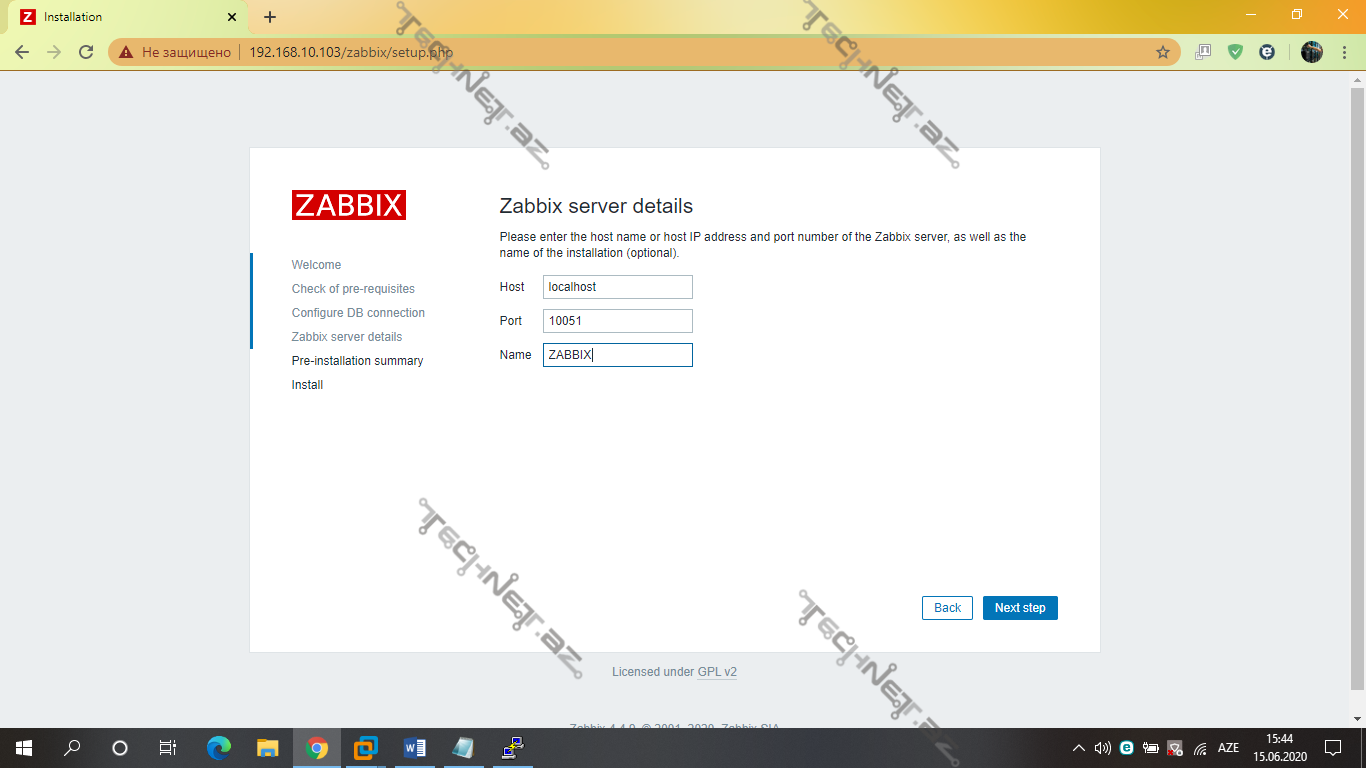Go back using the browser back arrow

(x=22, y=52)
